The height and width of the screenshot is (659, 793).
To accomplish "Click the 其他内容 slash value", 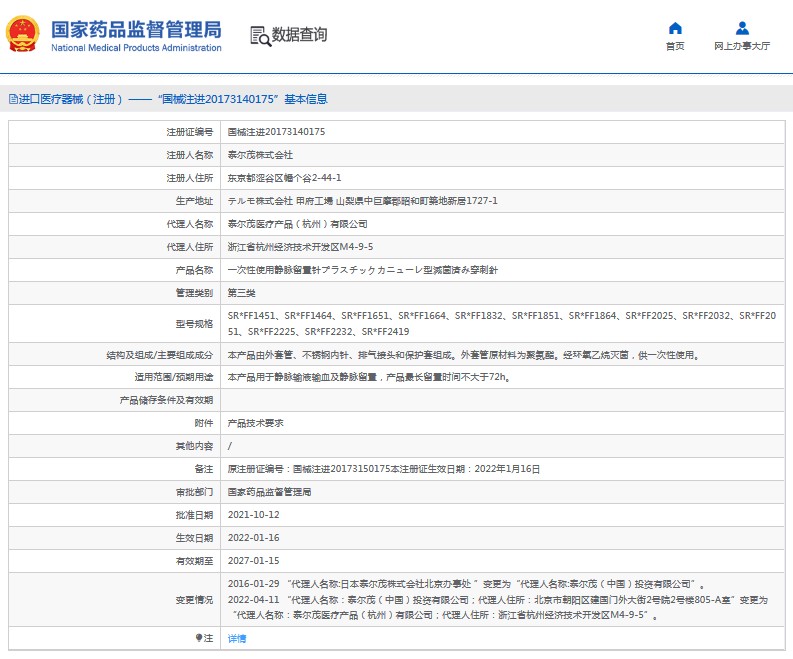I will [x=230, y=446].
